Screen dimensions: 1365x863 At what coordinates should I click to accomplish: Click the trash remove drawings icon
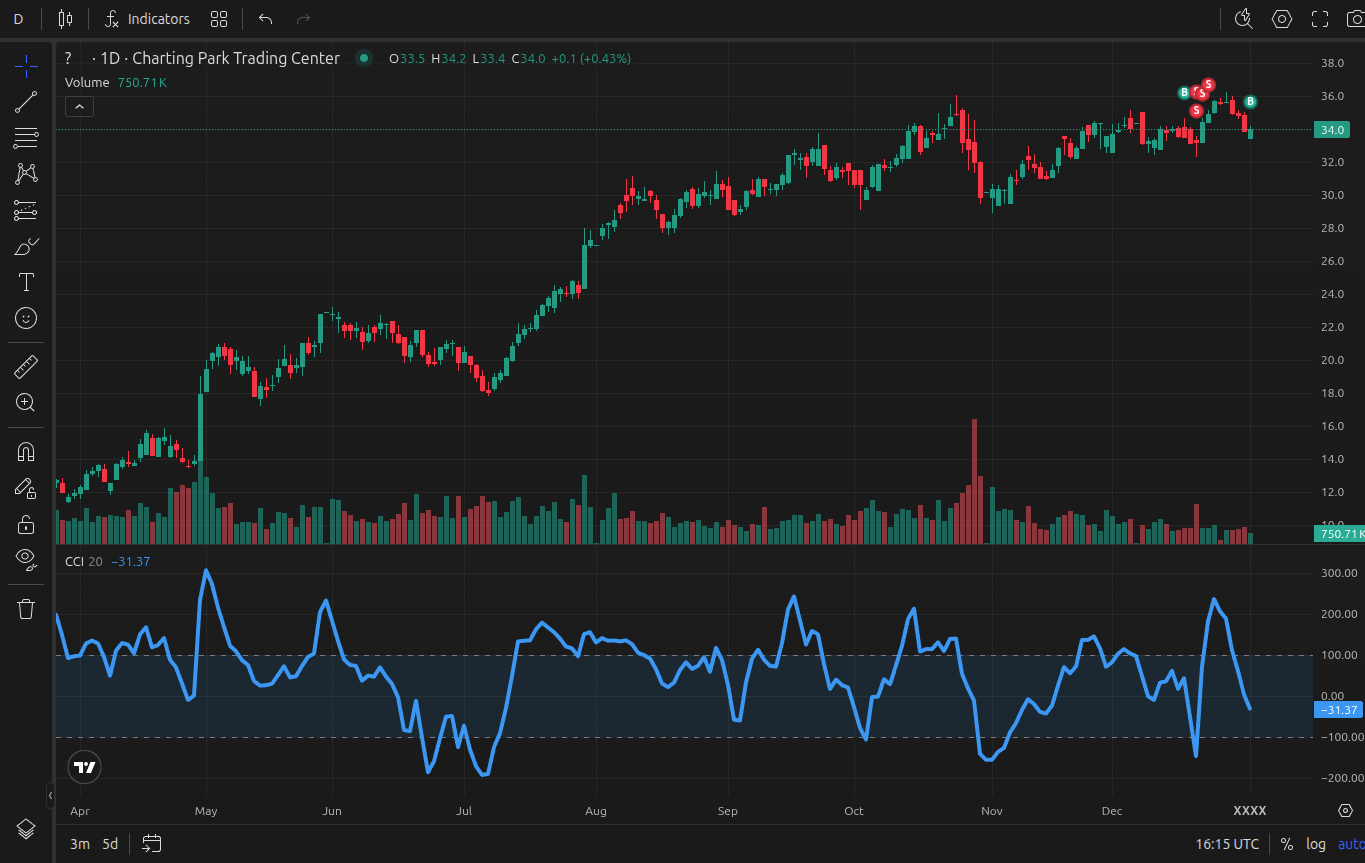coord(26,608)
